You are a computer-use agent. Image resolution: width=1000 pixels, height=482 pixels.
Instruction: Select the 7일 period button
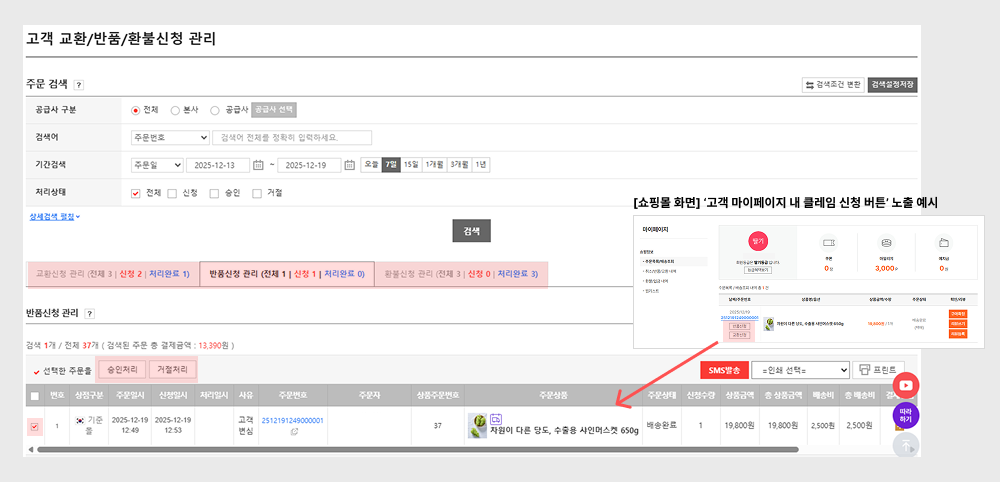click(391, 165)
